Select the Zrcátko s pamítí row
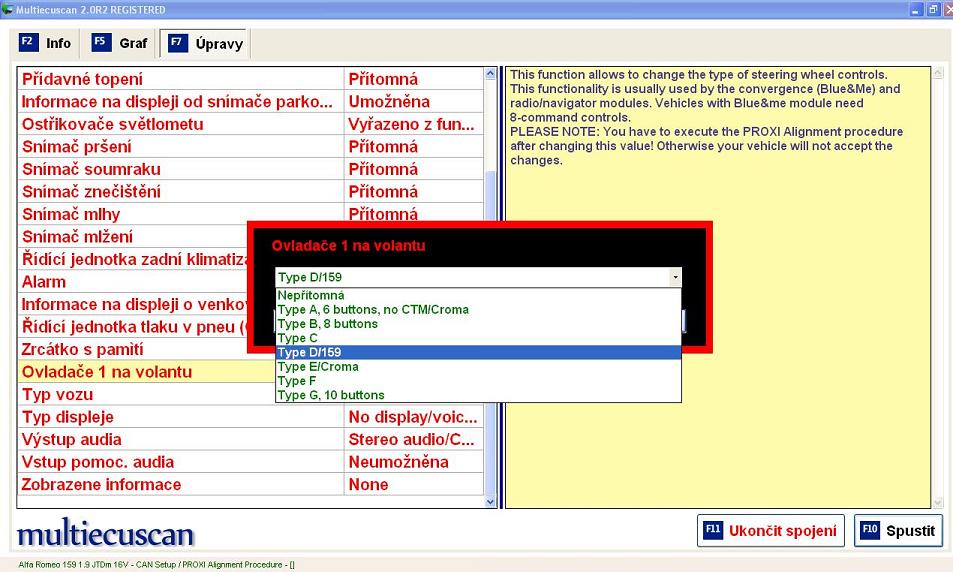This screenshot has height=572, width=953. (x=132, y=349)
